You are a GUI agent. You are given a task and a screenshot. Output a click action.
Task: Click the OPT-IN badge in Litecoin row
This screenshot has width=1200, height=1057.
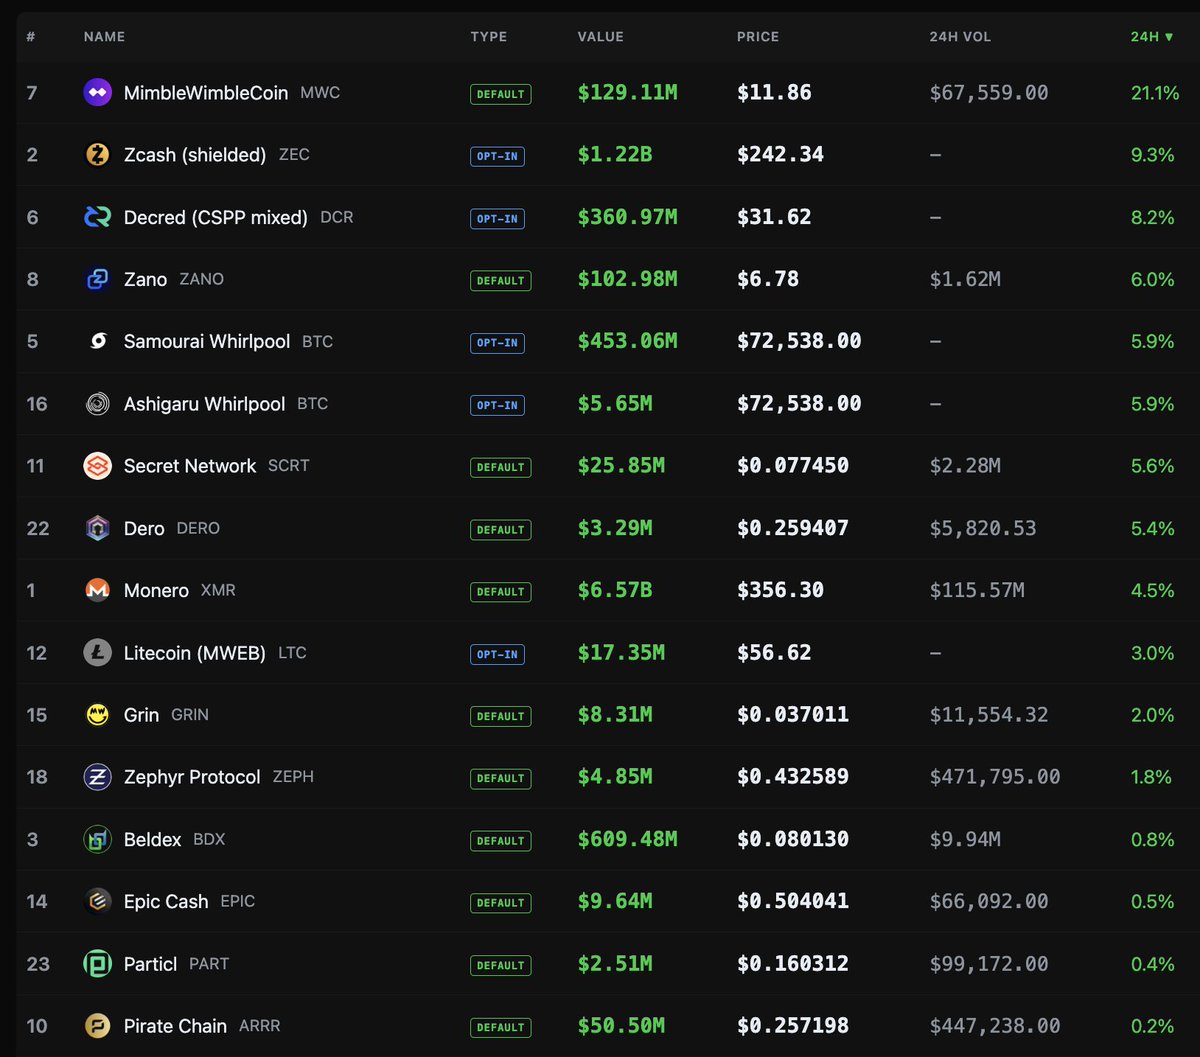click(x=497, y=654)
